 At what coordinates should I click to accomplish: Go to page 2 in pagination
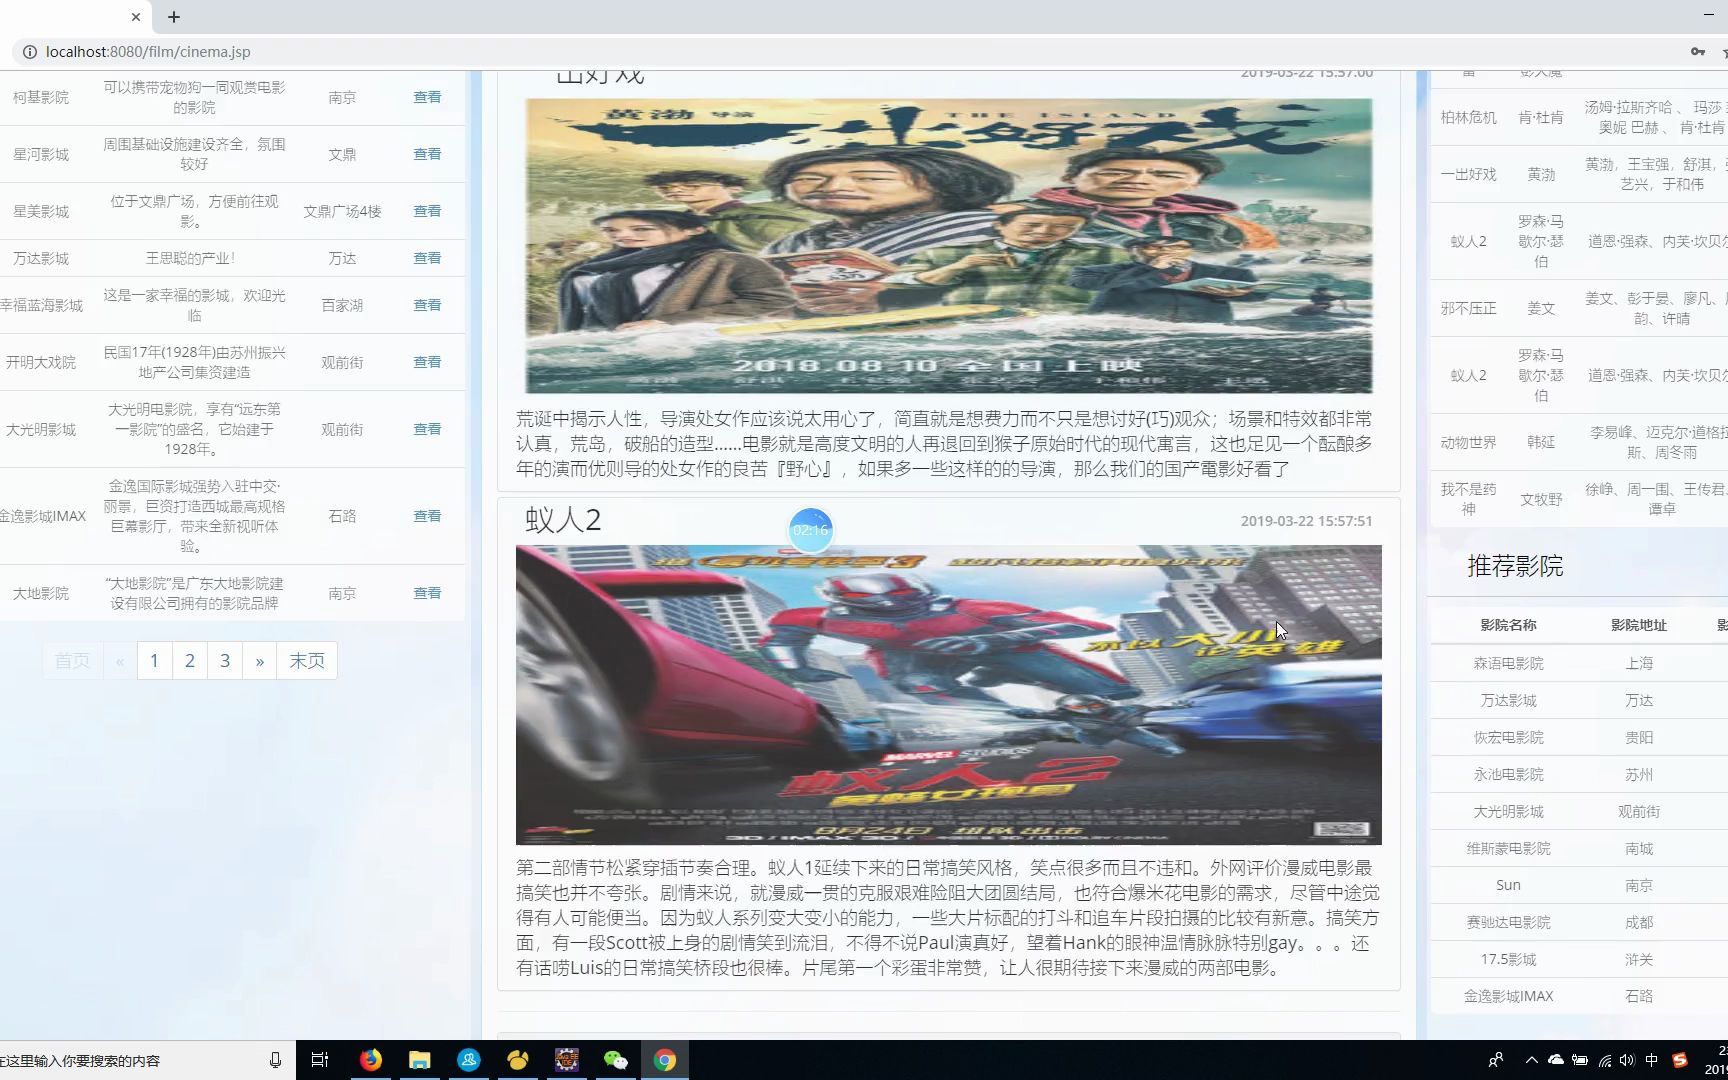190,660
